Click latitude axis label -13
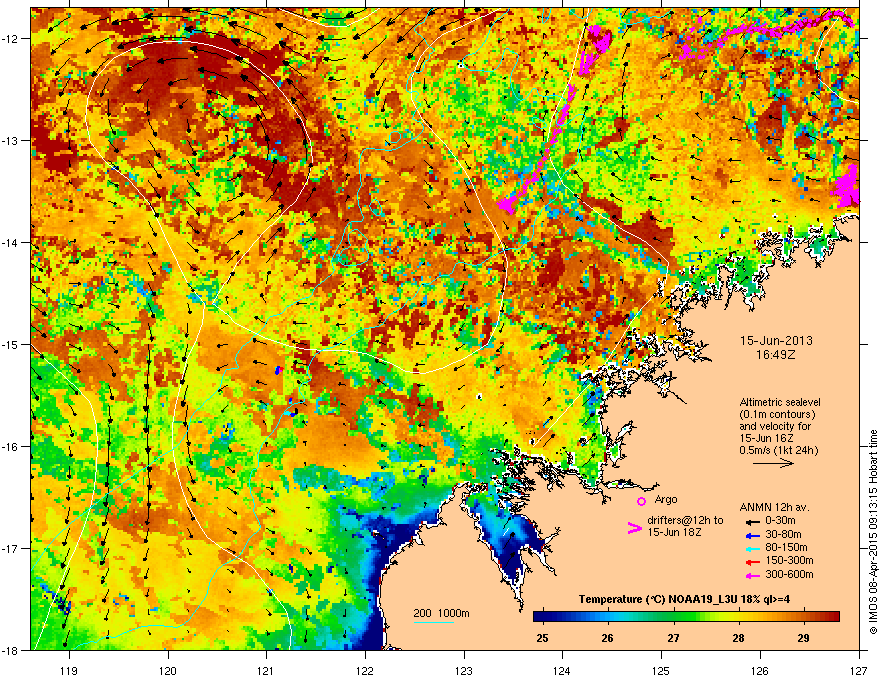 pyautogui.click(x=10, y=140)
